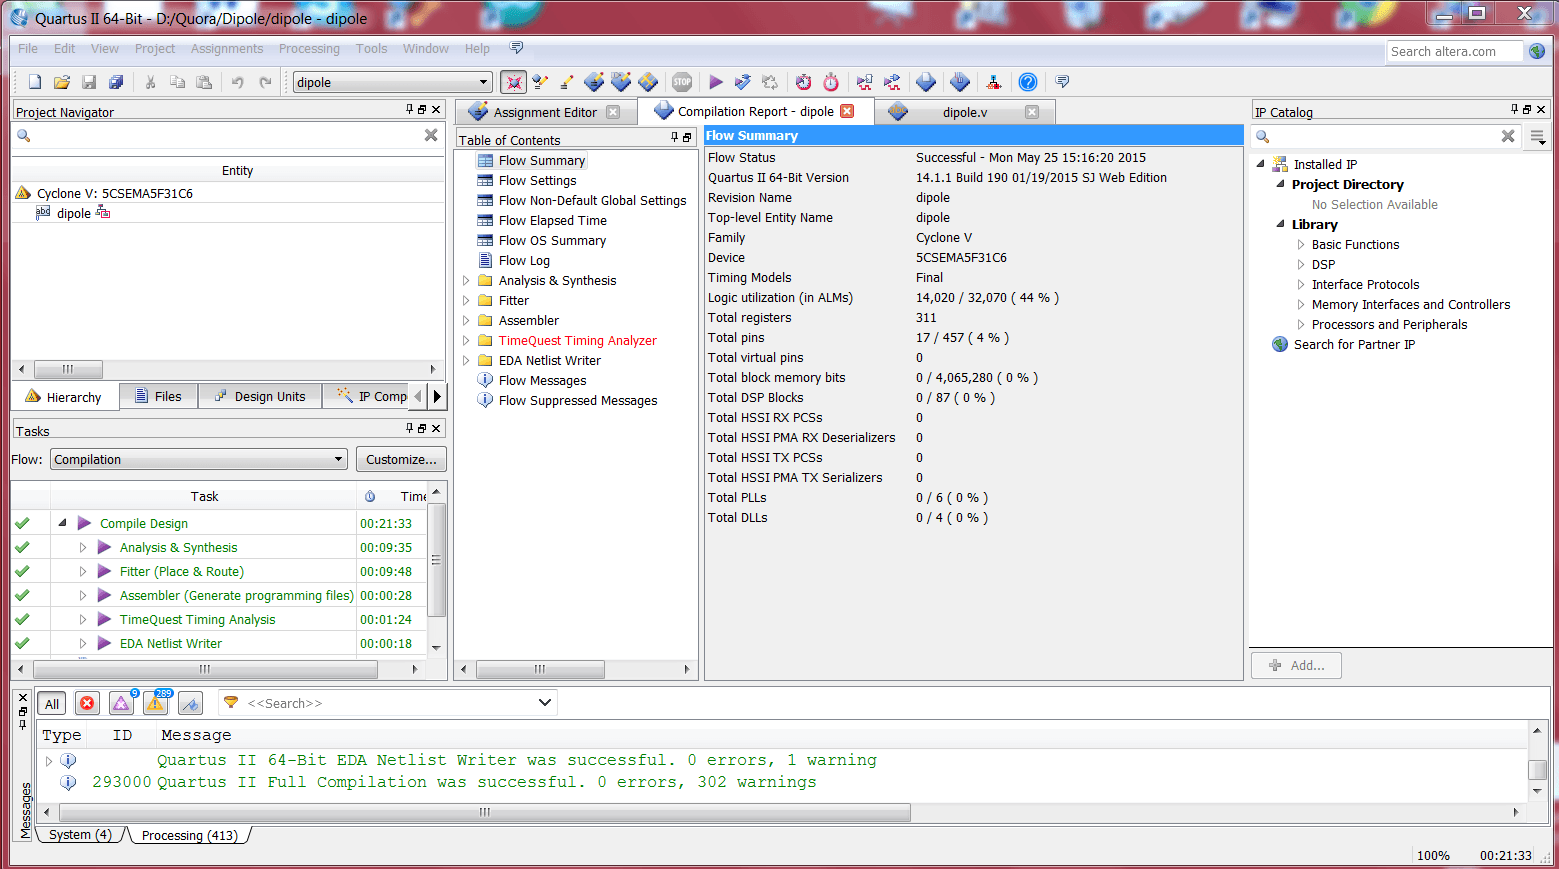Float the Table of Contents panel
1559x869 pixels.
[687, 138]
